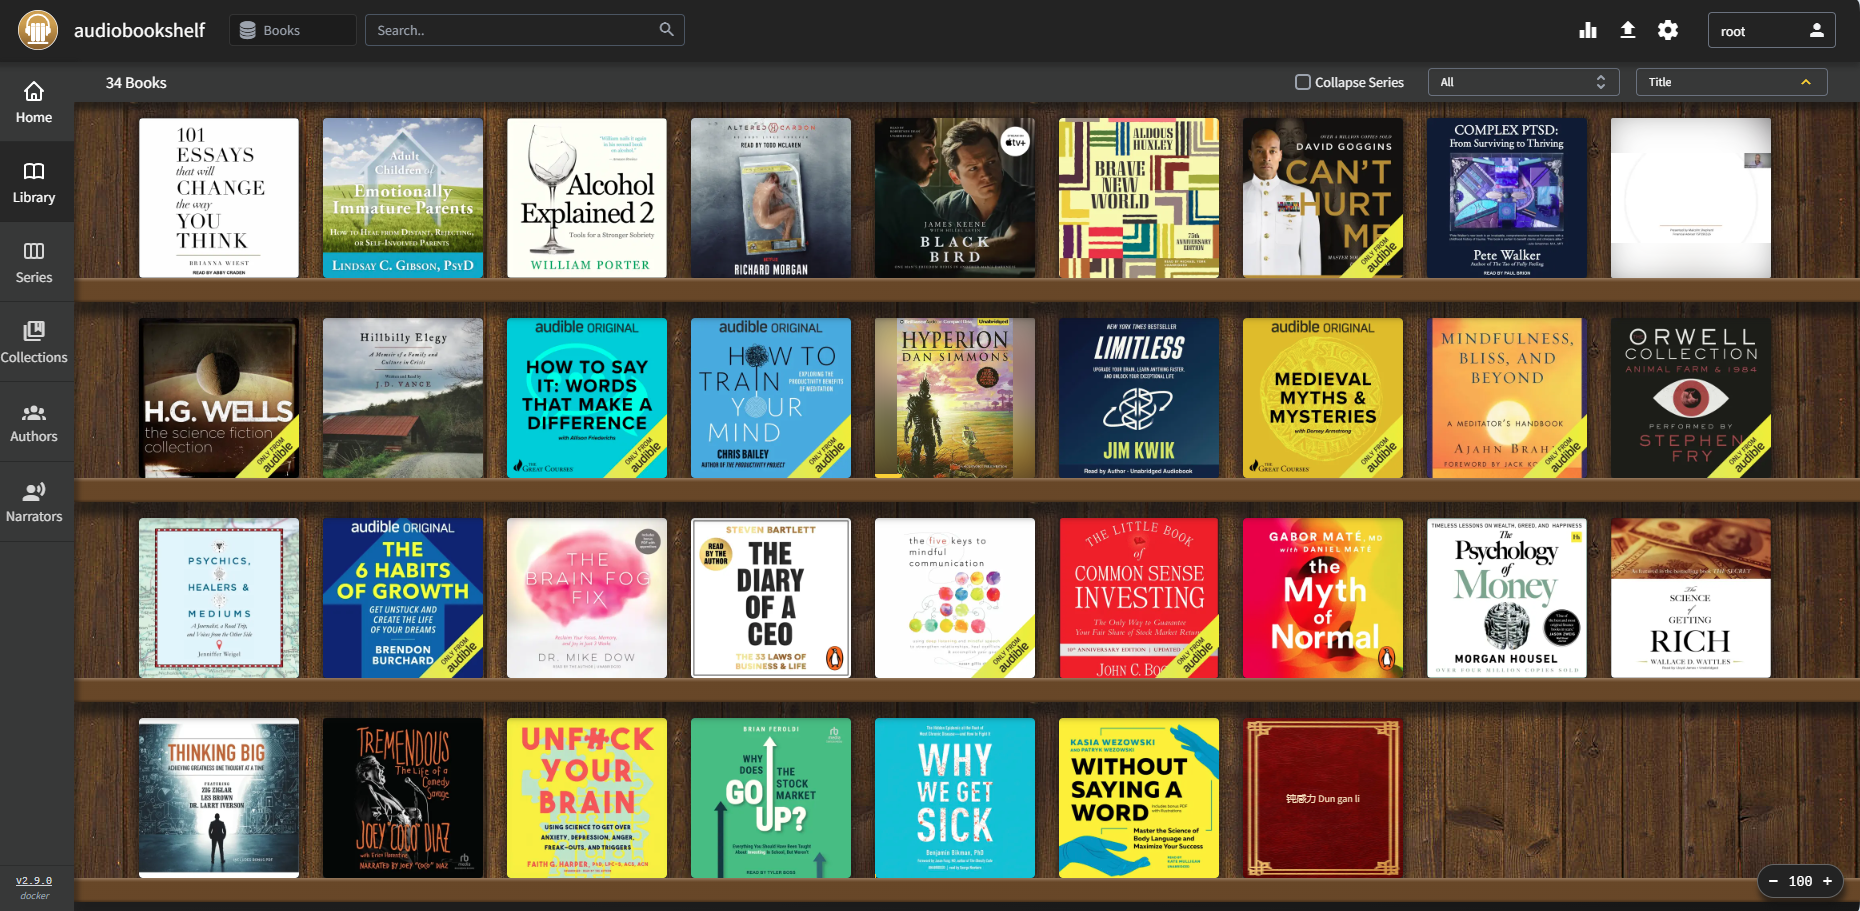Open Why We Get Sick cover
The image size is (1860, 911).
click(x=955, y=798)
